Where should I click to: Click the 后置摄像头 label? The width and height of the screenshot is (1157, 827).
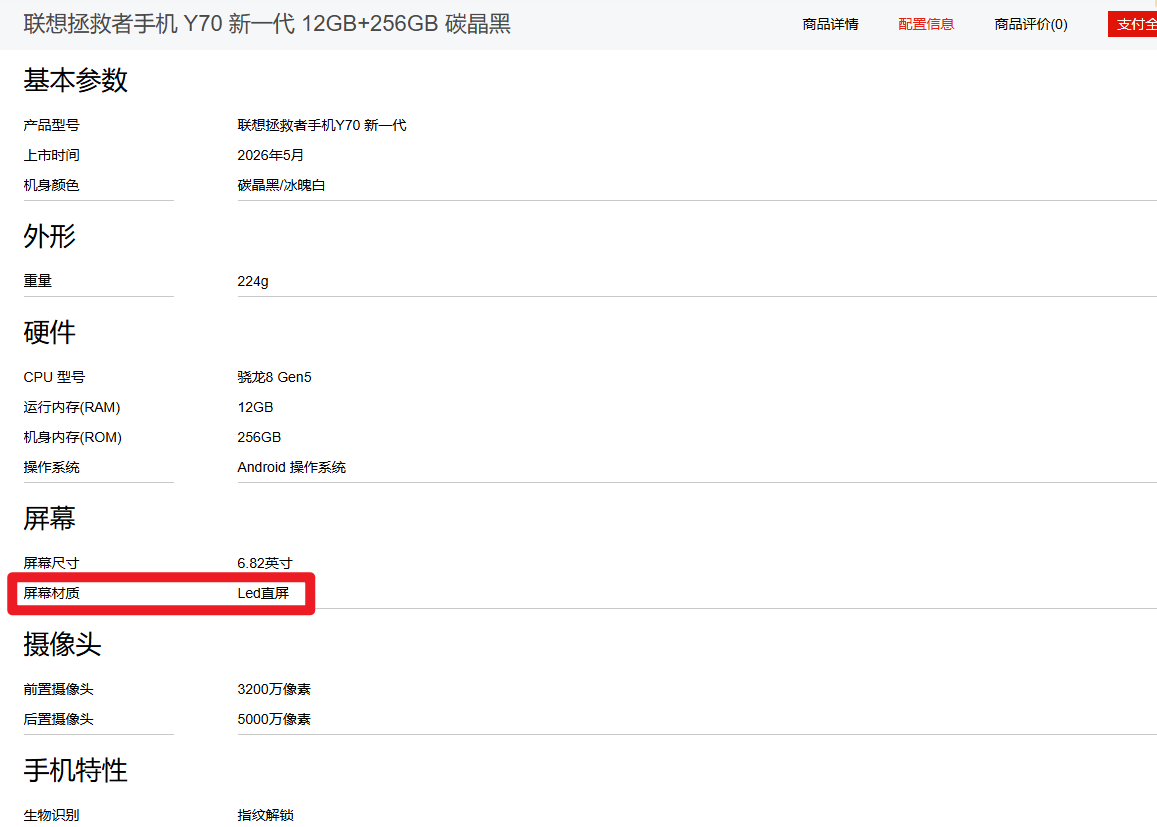point(58,719)
